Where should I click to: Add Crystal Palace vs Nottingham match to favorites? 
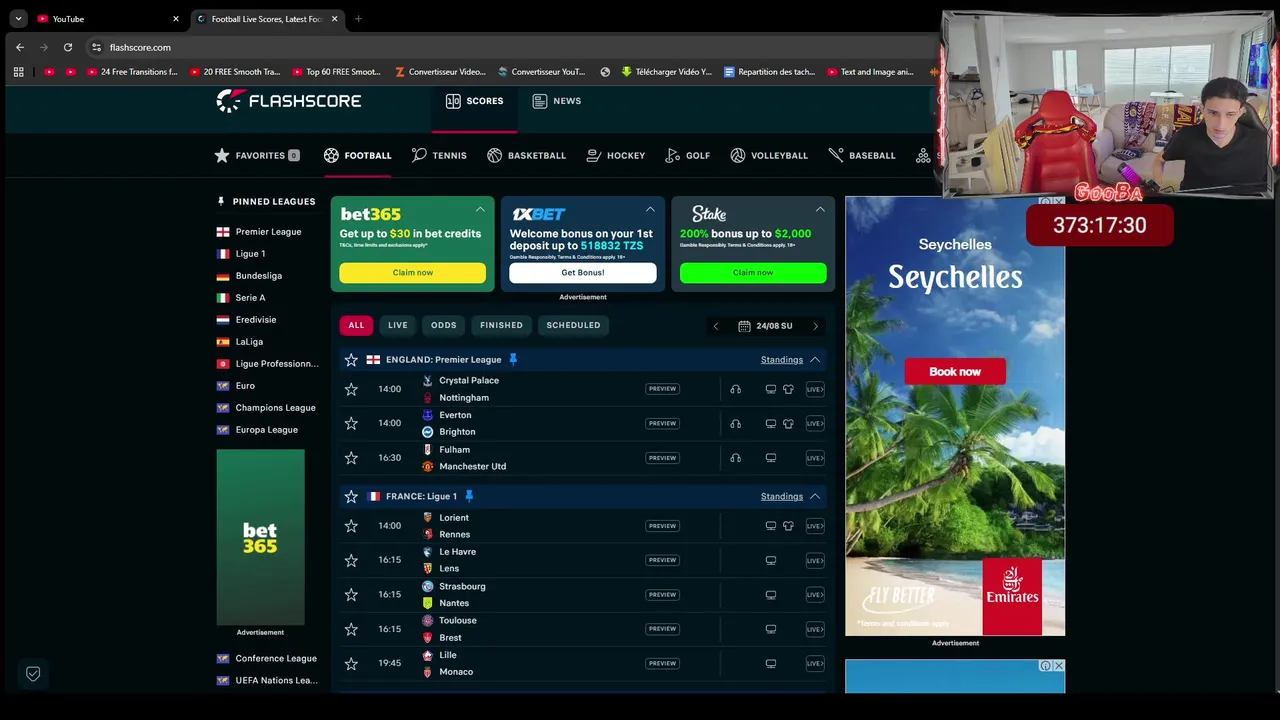click(x=351, y=389)
